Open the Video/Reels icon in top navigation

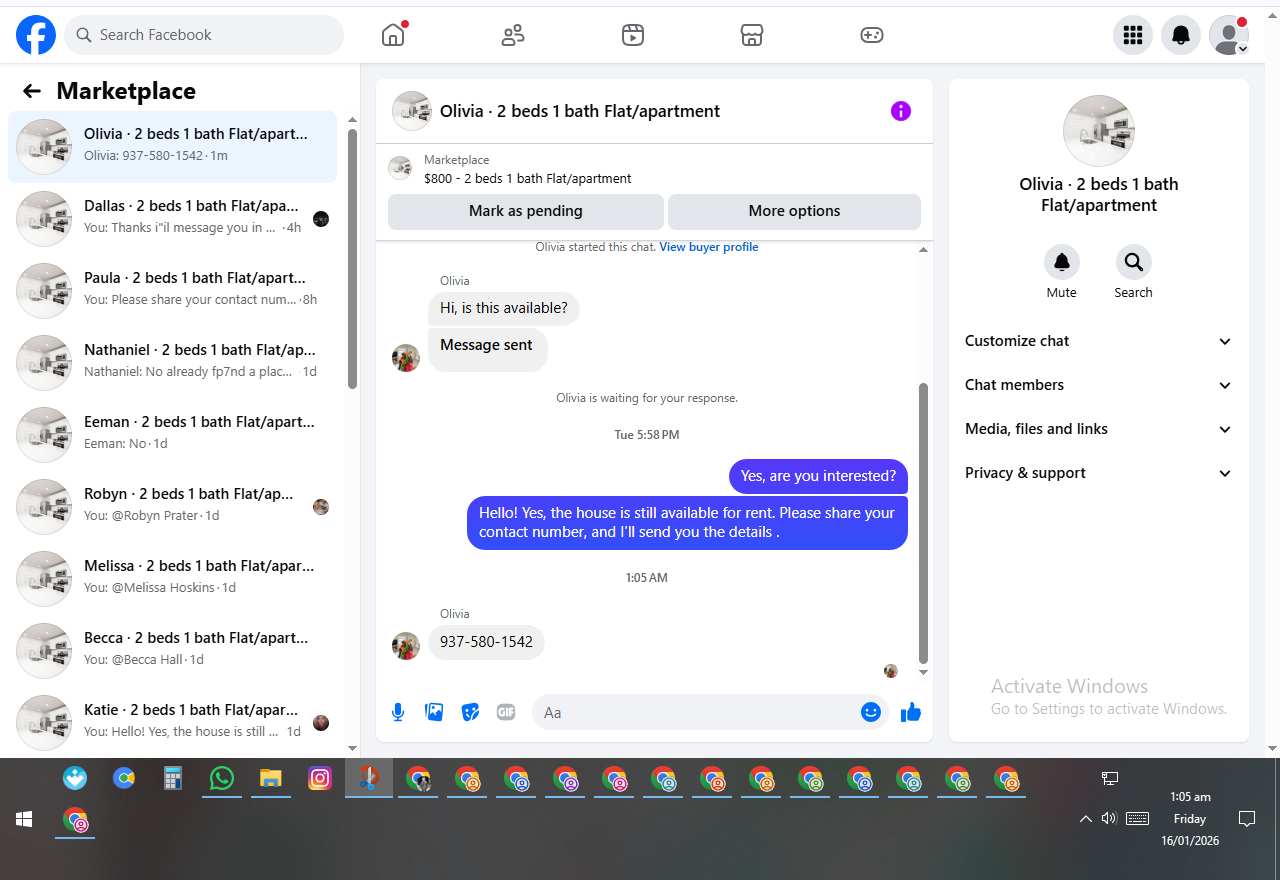pos(633,35)
